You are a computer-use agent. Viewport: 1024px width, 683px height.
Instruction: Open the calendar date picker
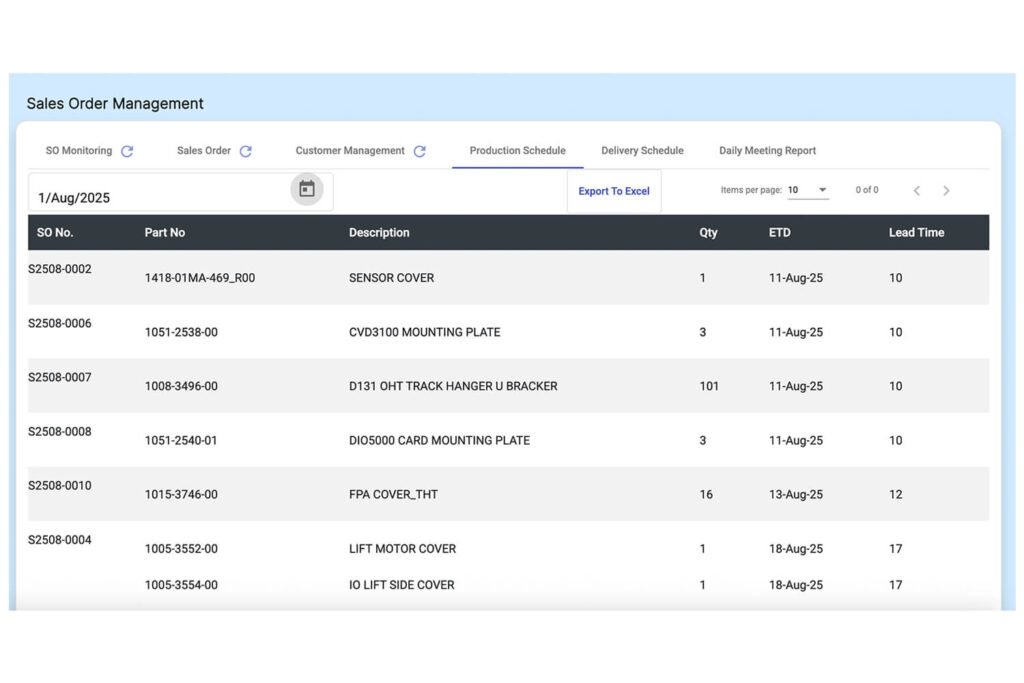point(307,189)
